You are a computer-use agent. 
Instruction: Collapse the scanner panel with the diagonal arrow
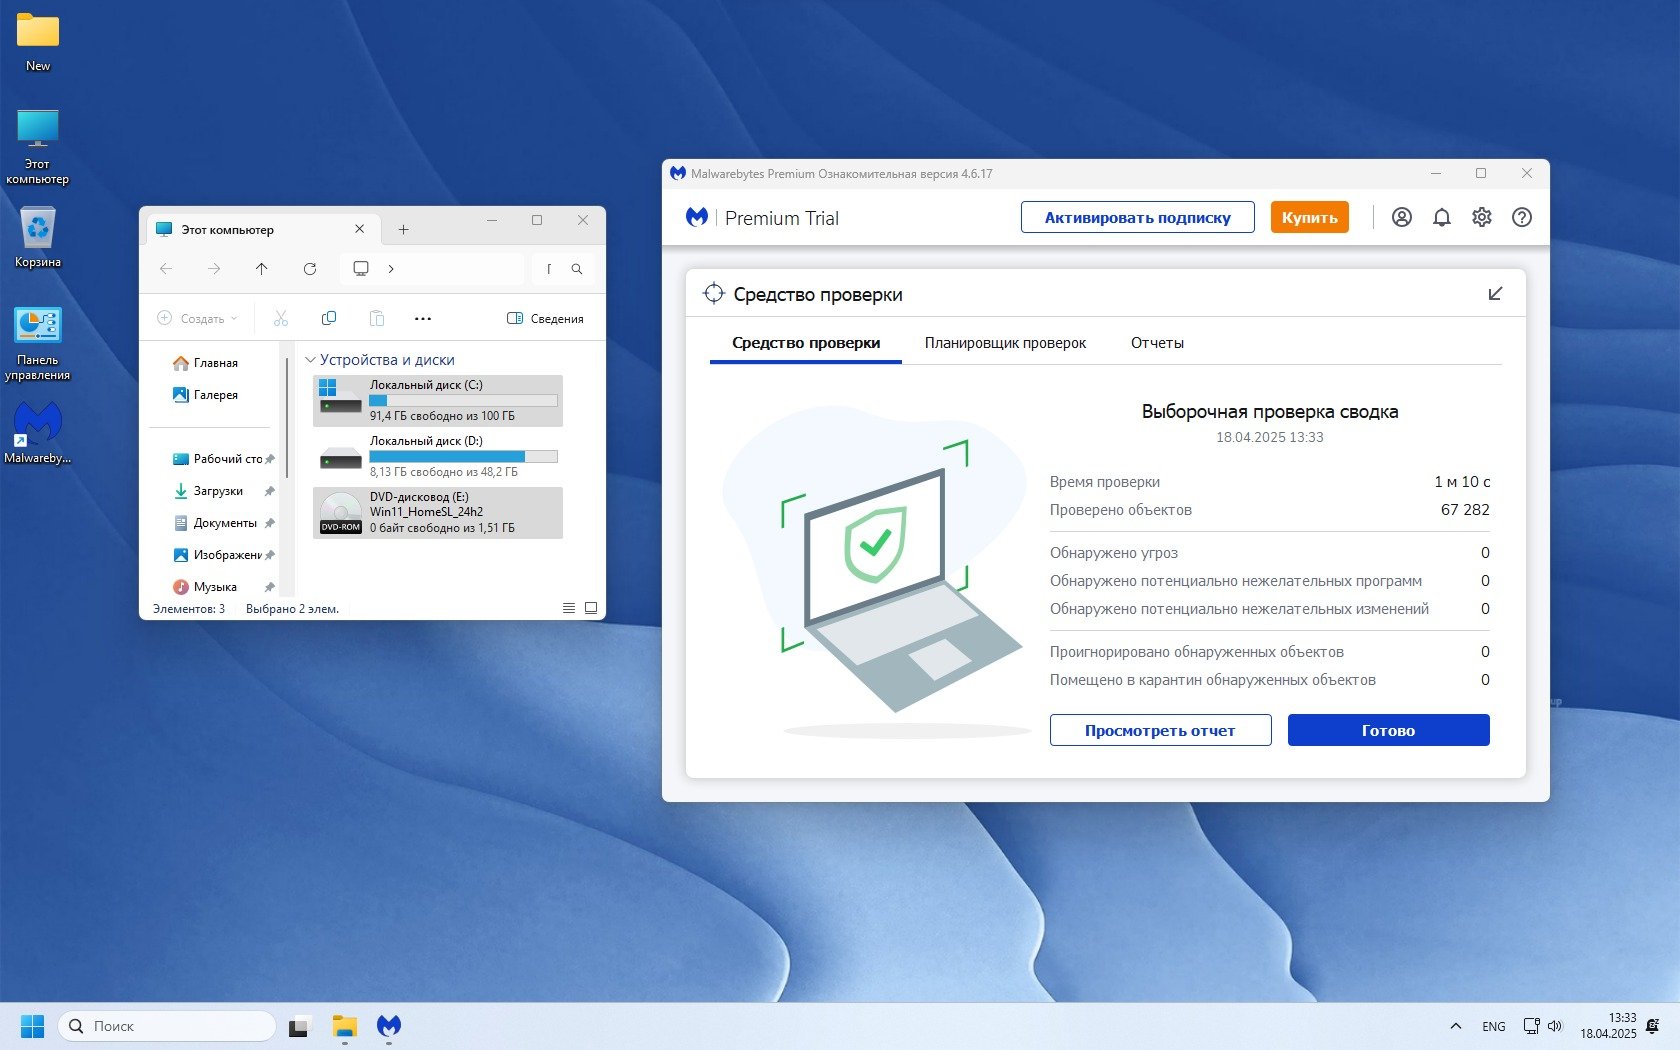coord(1496,293)
